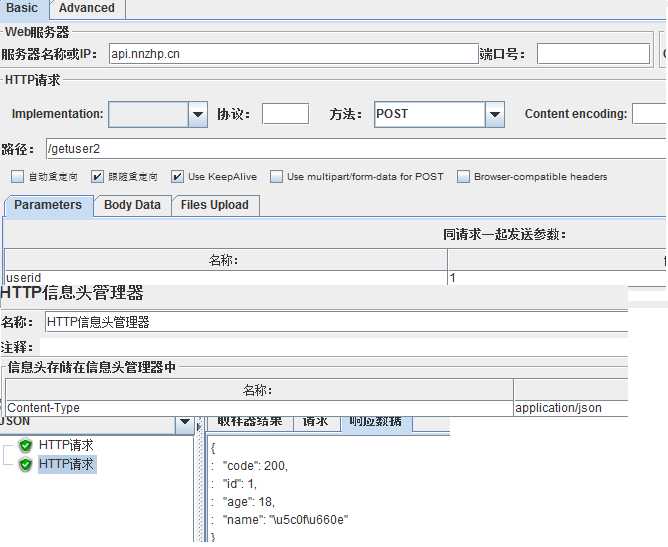Click the protocol input field
Screen dimensions: 668x547
[x=285, y=114]
